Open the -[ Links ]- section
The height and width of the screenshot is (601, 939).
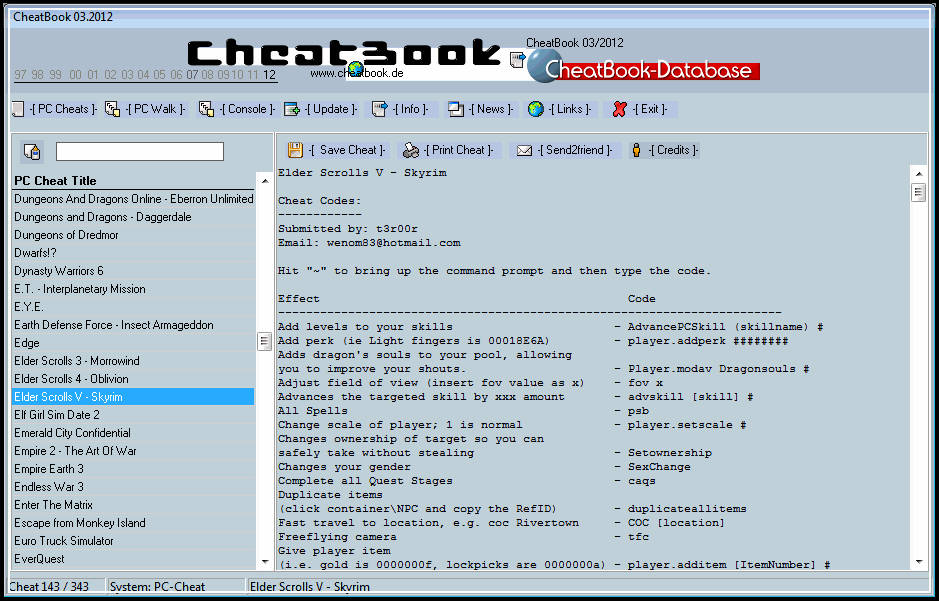tap(570, 109)
